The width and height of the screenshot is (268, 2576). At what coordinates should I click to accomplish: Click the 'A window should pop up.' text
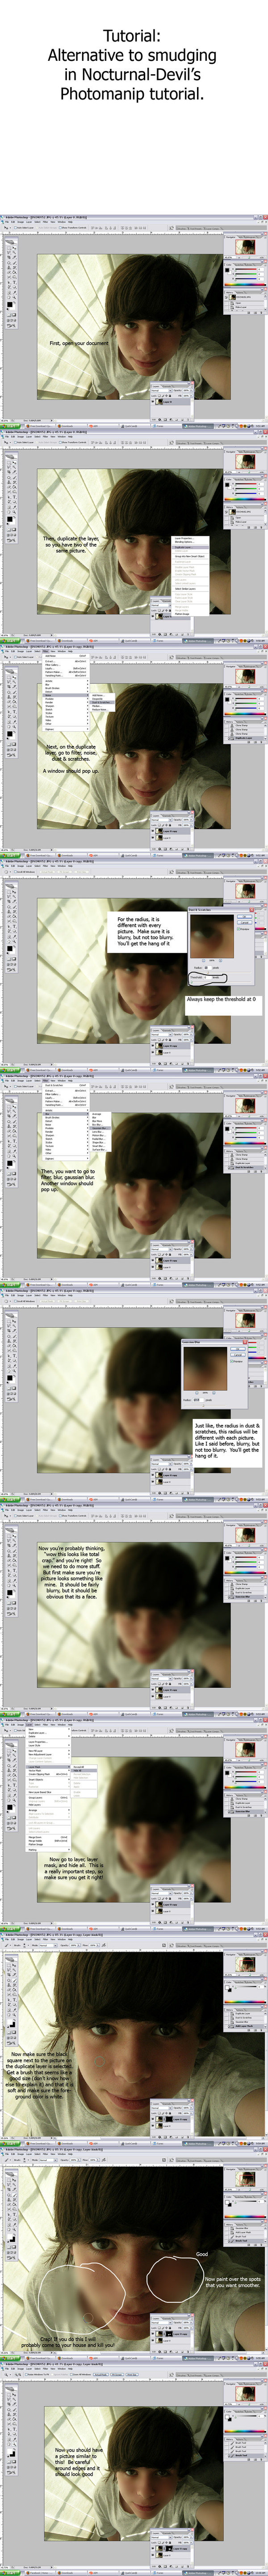(71, 771)
